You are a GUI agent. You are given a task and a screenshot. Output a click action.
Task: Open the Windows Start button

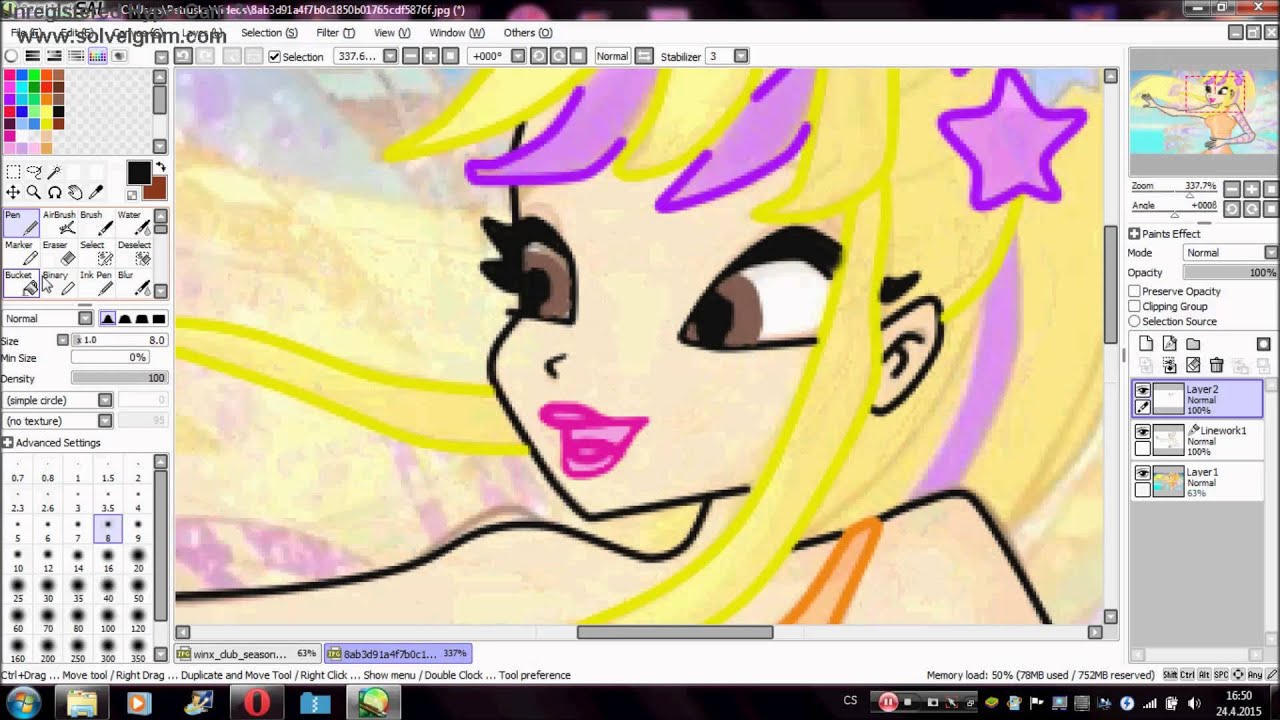[22, 703]
